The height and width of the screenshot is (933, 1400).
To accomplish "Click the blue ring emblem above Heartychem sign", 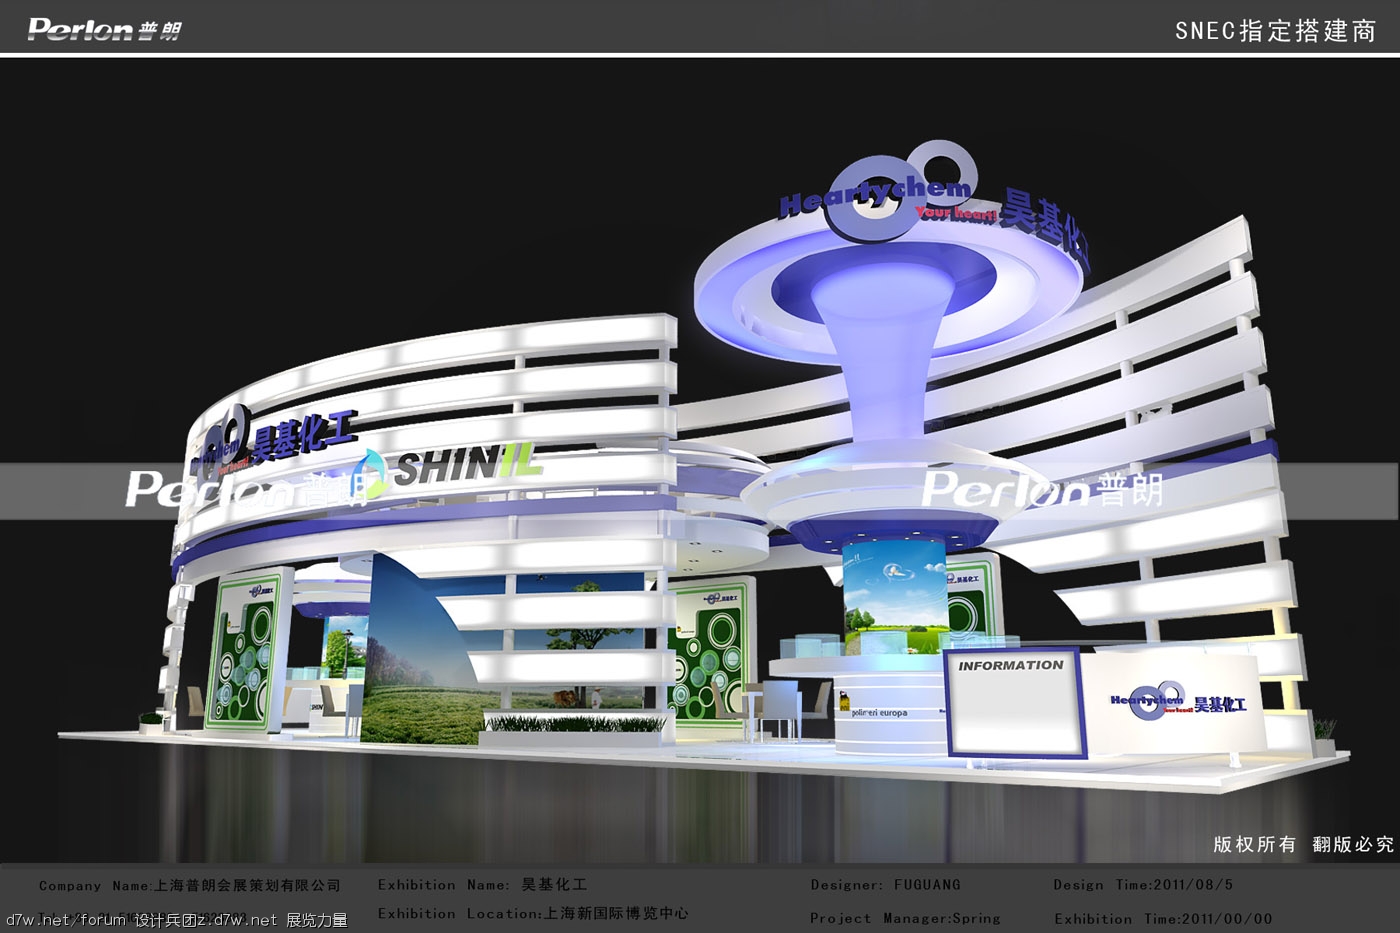I will pyautogui.click(x=902, y=189).
